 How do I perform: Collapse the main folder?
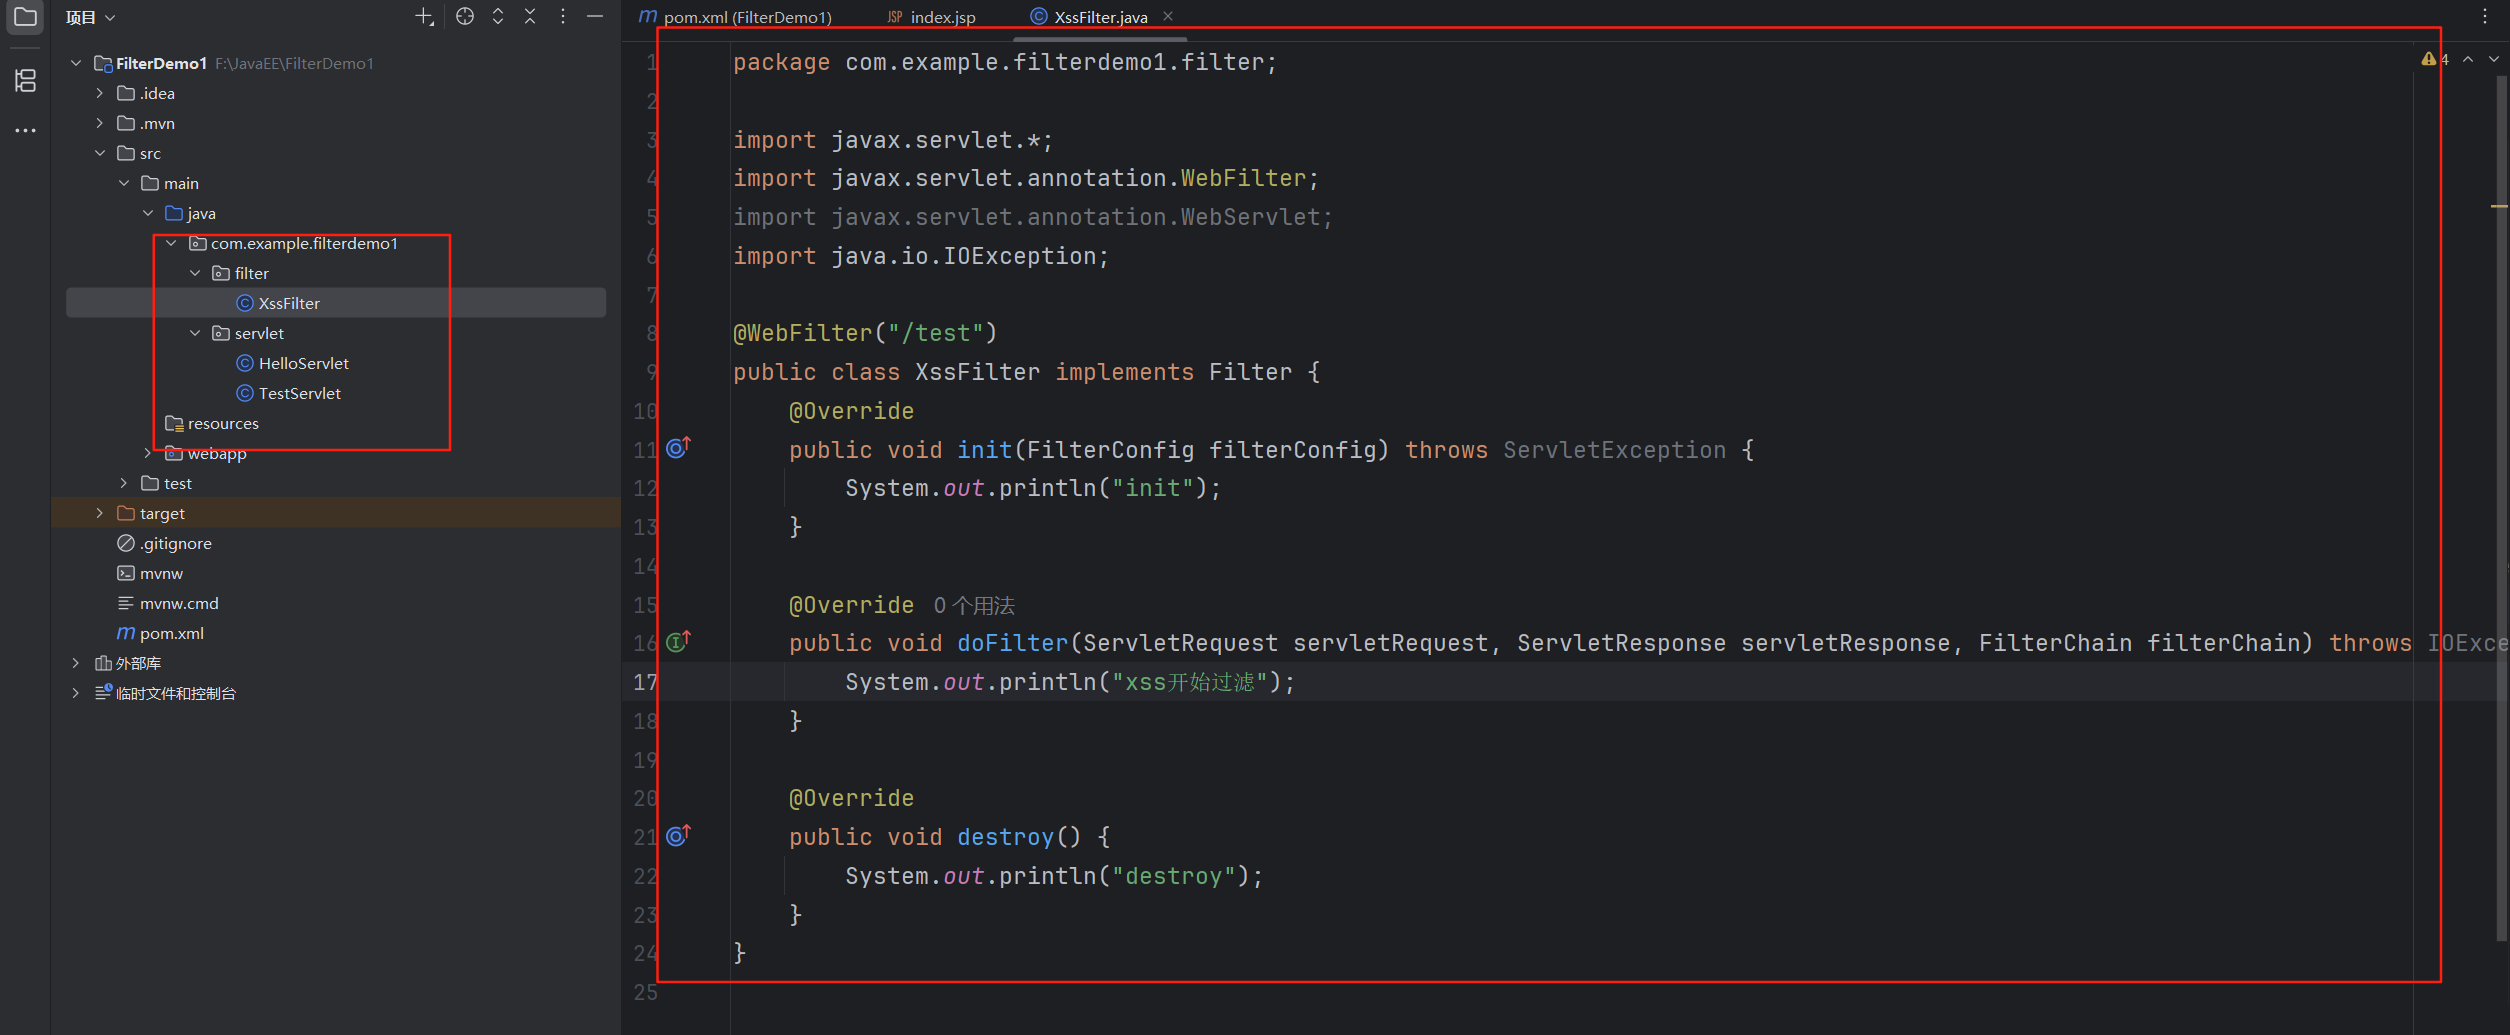(x=124, y=183)
